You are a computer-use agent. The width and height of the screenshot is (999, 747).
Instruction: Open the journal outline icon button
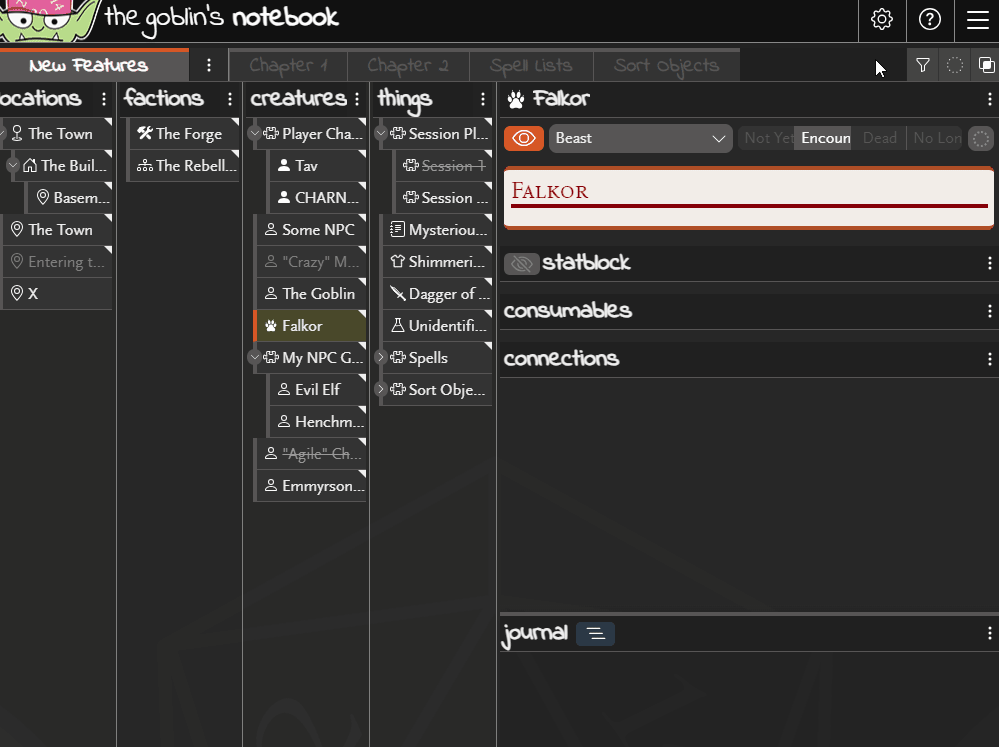[x=595, y=633]
